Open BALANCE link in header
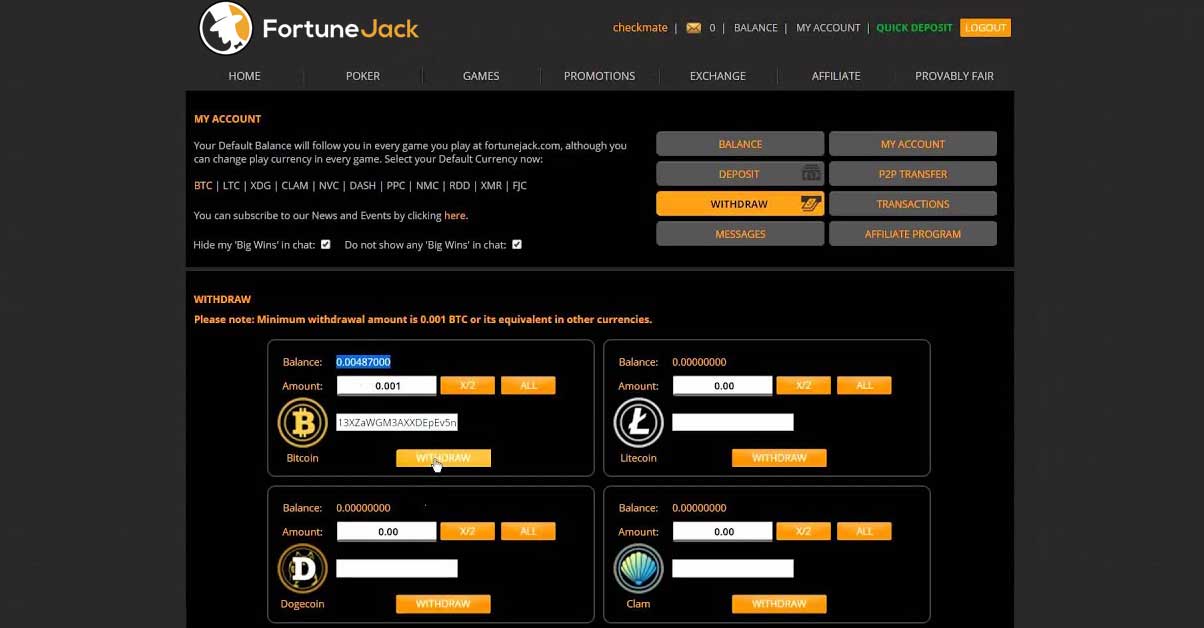 click(x=755, y=28)
